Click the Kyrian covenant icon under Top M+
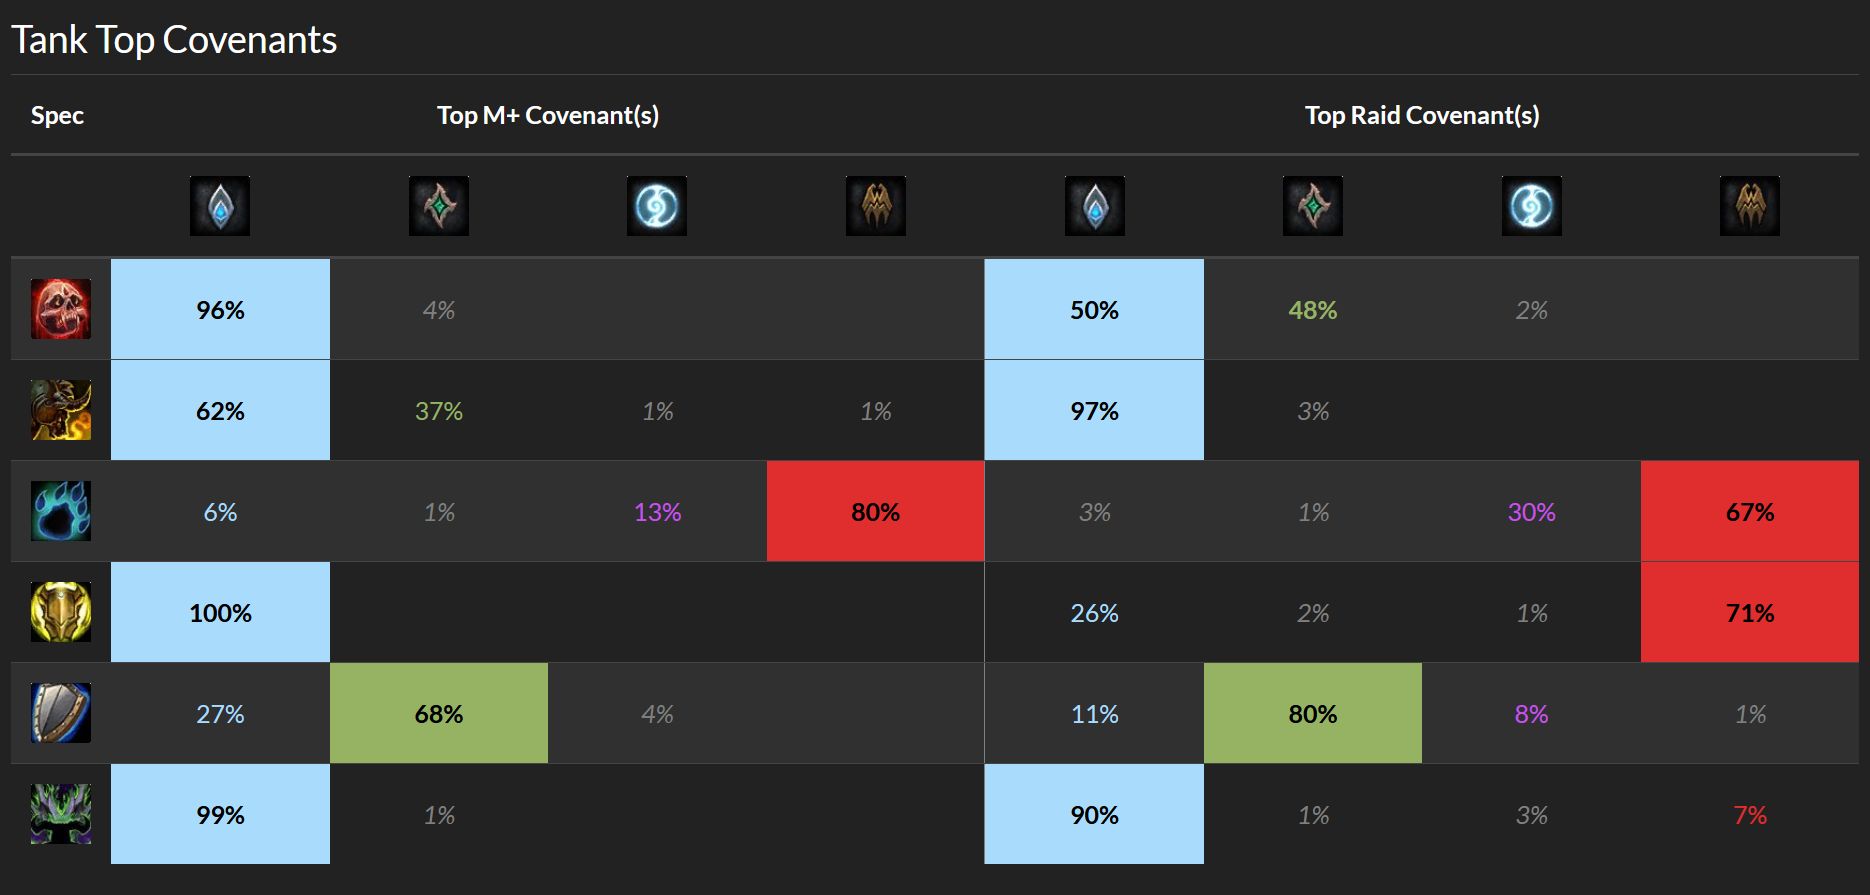The width and height of the screenshot is (1870, 895). (x=220, y=206)
